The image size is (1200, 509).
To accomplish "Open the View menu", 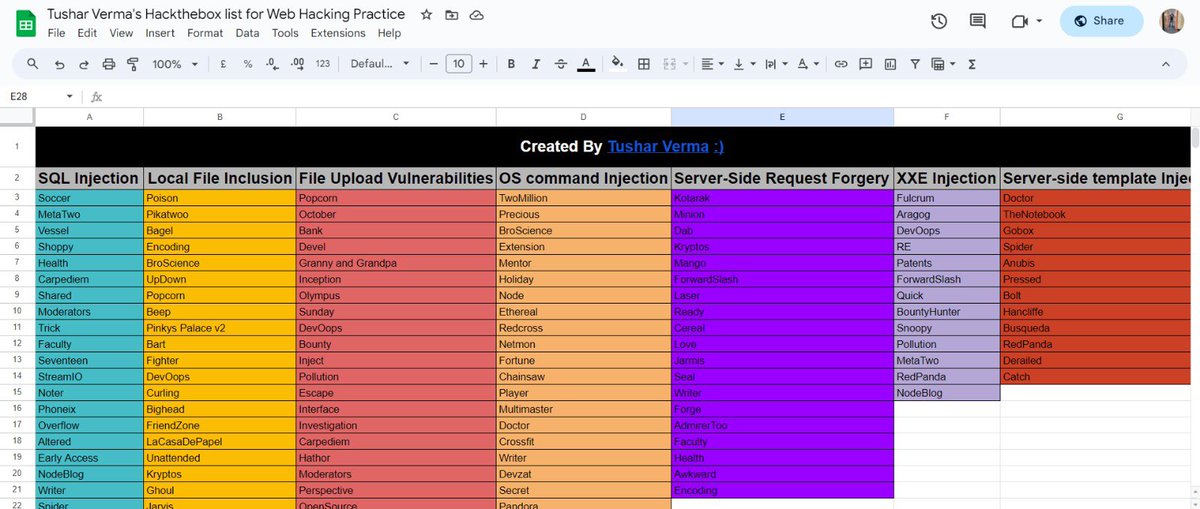I will (x=121, y=33).
